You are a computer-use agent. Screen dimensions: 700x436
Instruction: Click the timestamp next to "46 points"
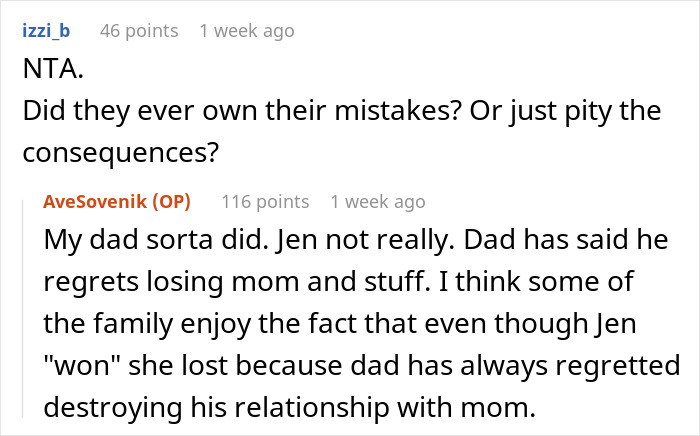click(247, 31)
